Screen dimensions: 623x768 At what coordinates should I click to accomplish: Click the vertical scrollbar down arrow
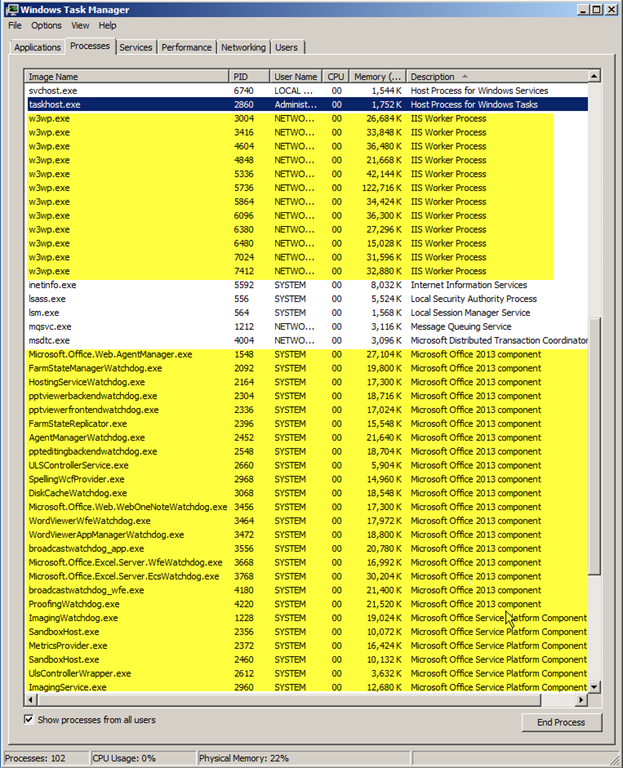(594, 687)
